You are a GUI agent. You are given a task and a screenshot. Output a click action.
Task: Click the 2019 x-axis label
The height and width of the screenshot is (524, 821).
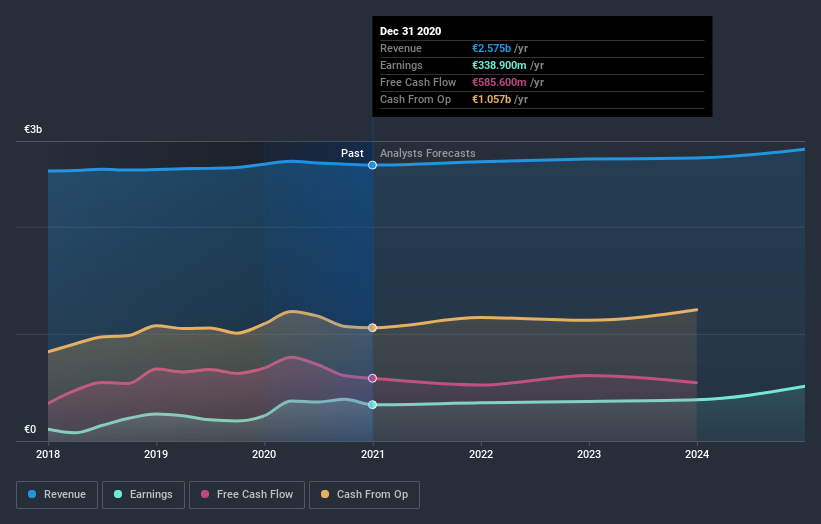pos(156,454)
